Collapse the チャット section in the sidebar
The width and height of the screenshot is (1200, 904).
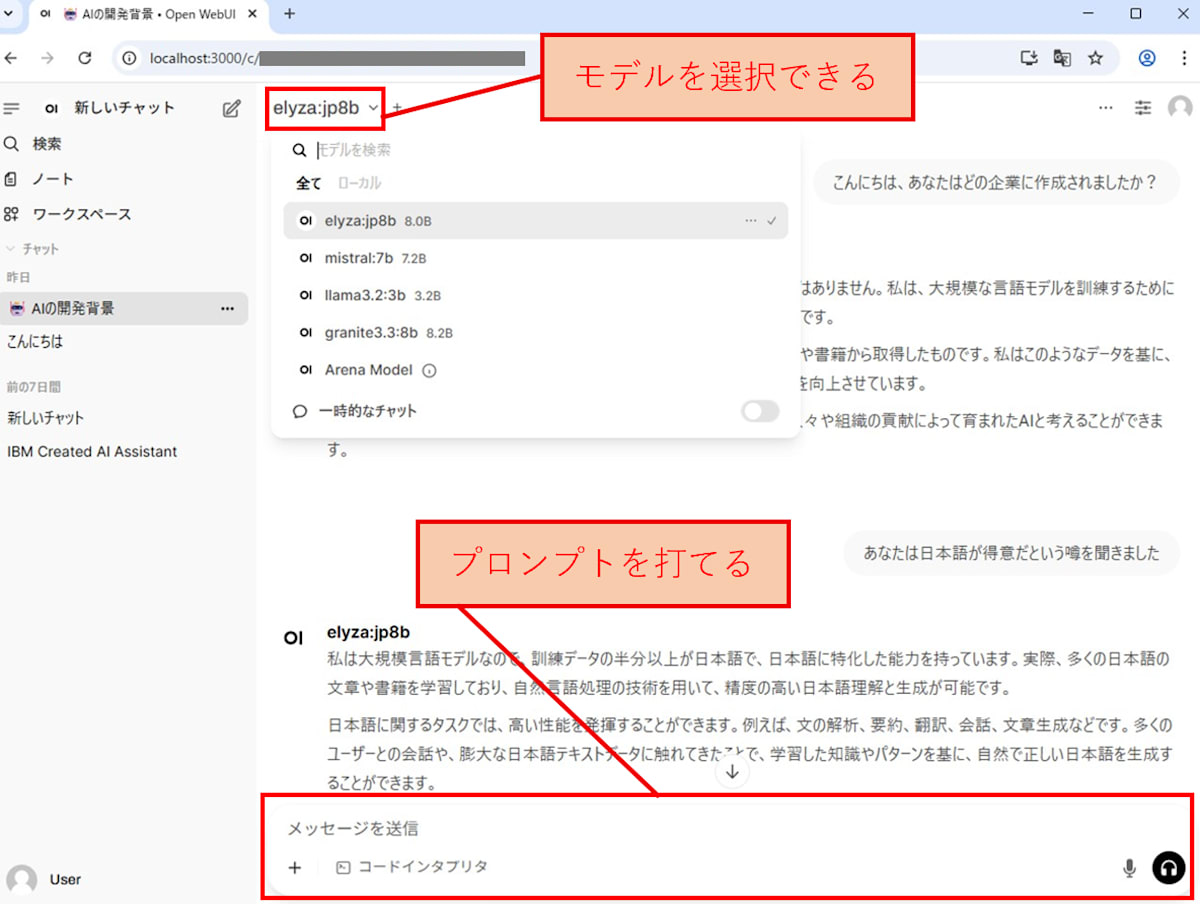tap(33, 249)
